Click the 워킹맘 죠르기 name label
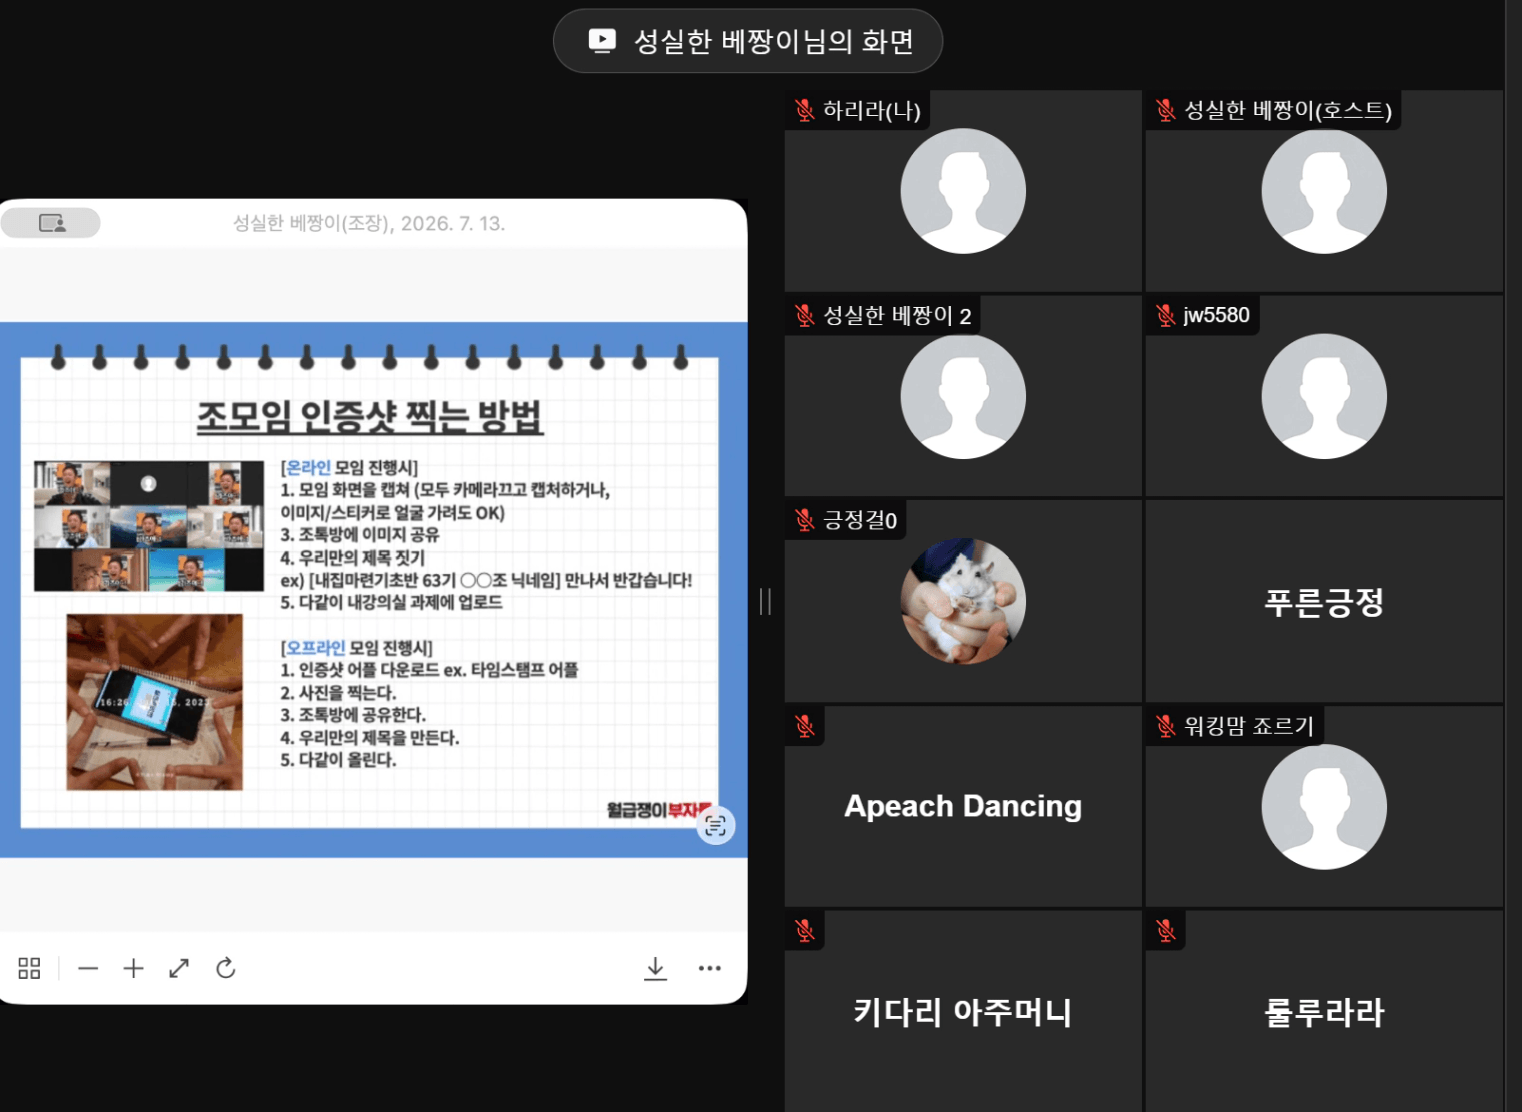This screenshot has width=1522, height=1112. tap(1249, 725)
